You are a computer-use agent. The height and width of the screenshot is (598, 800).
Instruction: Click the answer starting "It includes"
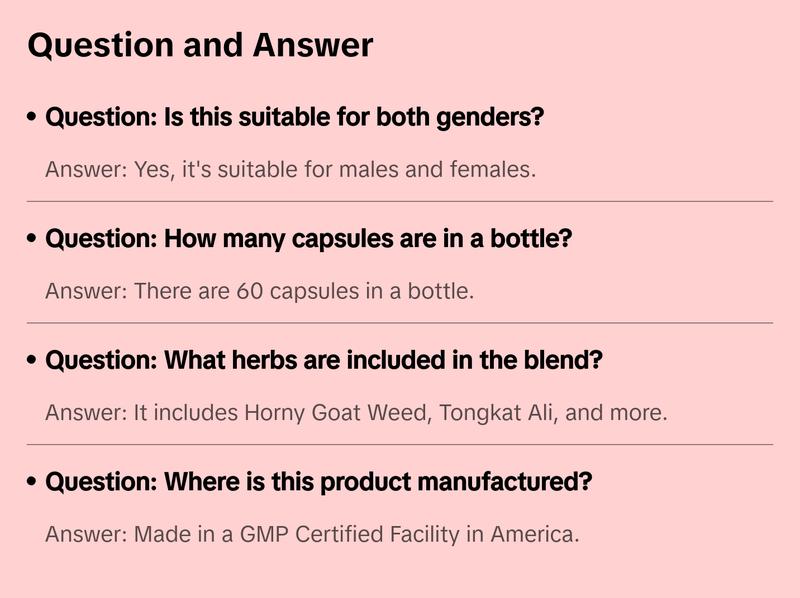(356, 413)
